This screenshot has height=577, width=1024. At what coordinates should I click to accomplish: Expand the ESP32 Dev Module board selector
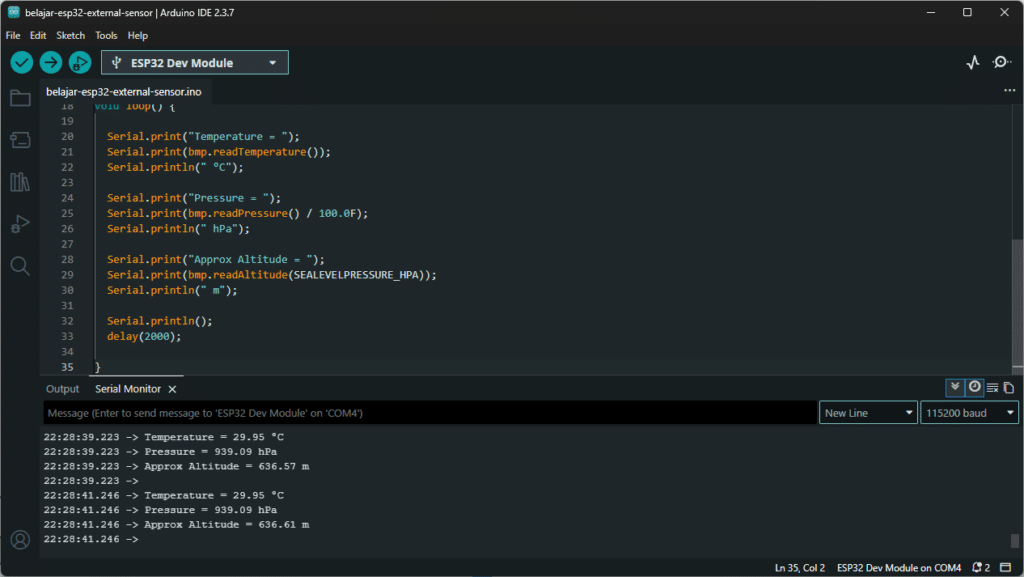[x=195, y=63]
